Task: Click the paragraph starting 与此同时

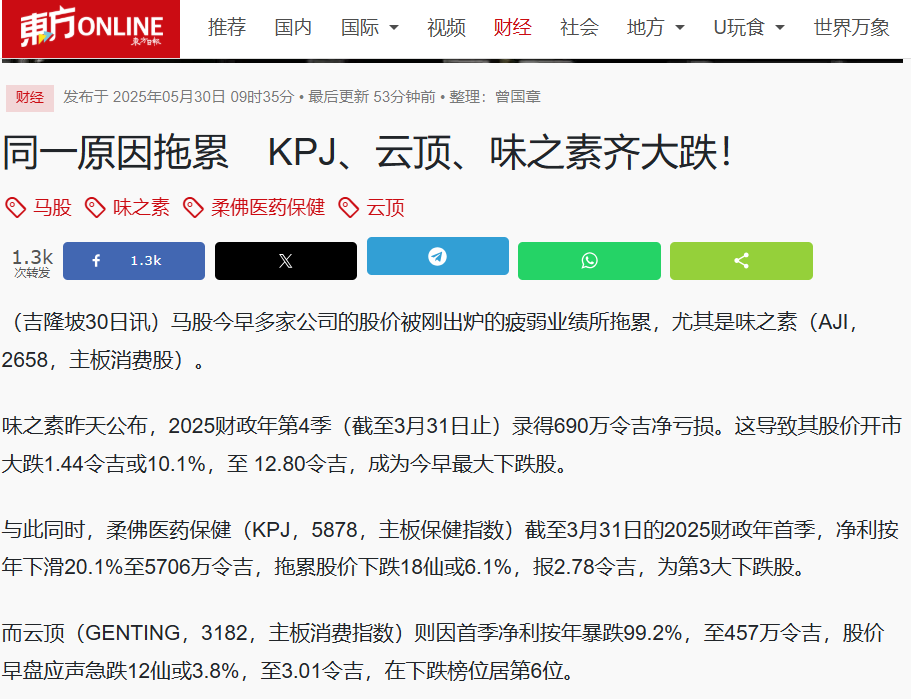Action: coord(451,549)
